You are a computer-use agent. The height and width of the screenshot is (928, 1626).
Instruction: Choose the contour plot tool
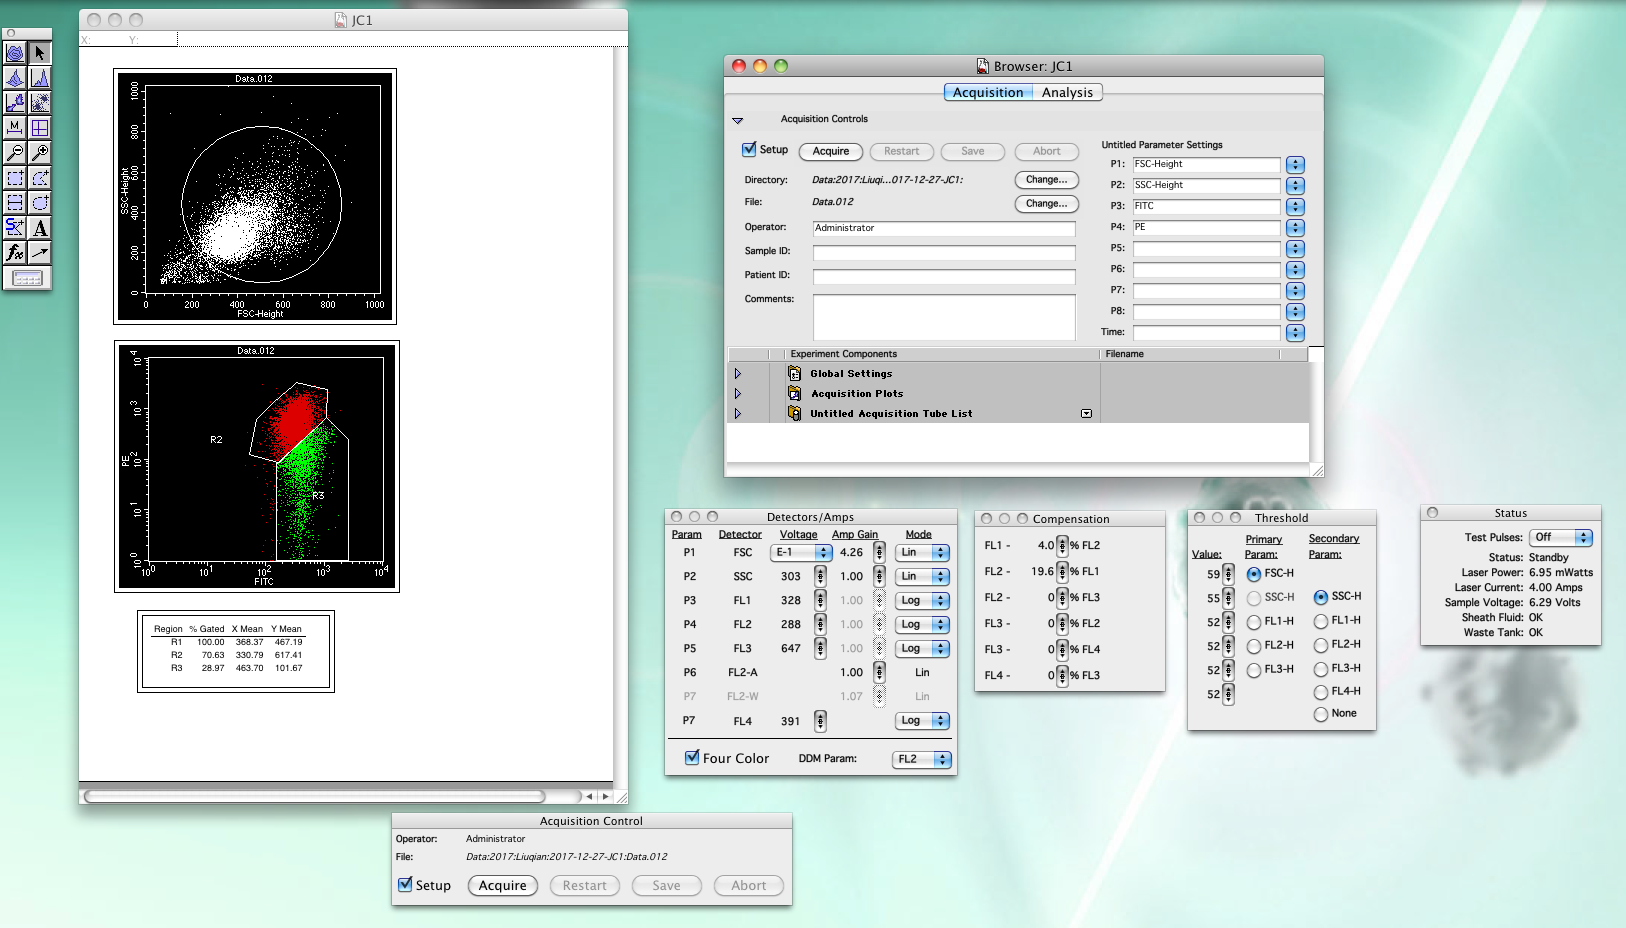click(x=15, y=53)
